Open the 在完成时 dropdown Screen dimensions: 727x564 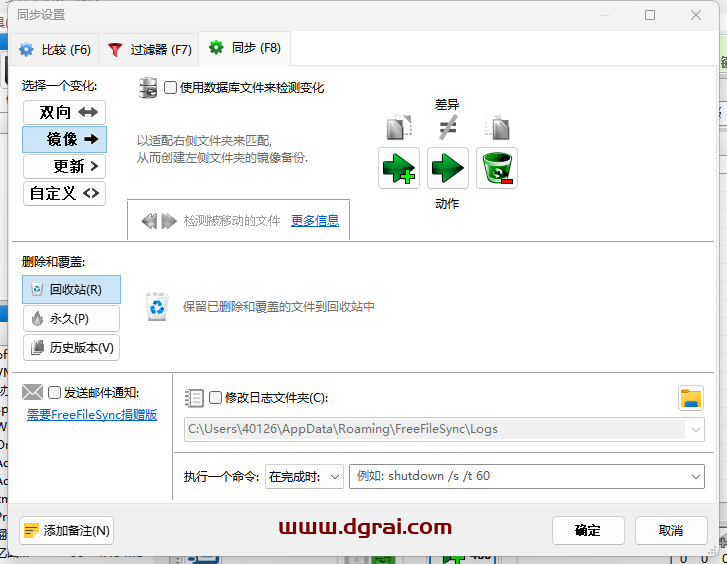point(304,476)
